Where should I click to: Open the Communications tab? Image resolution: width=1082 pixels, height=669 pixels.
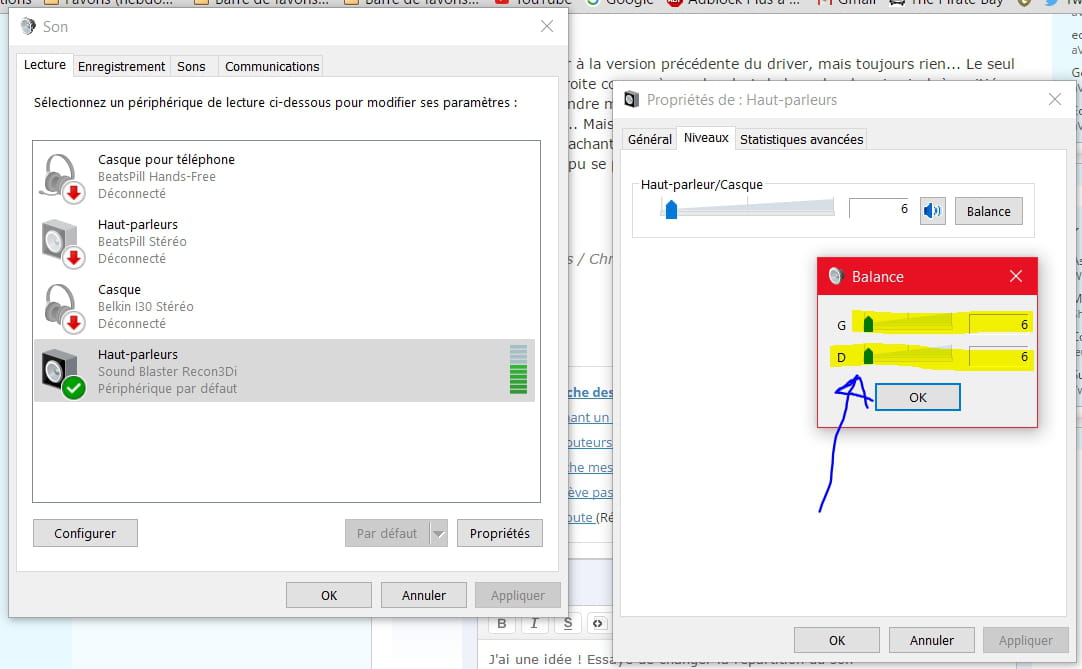[272, 66]
